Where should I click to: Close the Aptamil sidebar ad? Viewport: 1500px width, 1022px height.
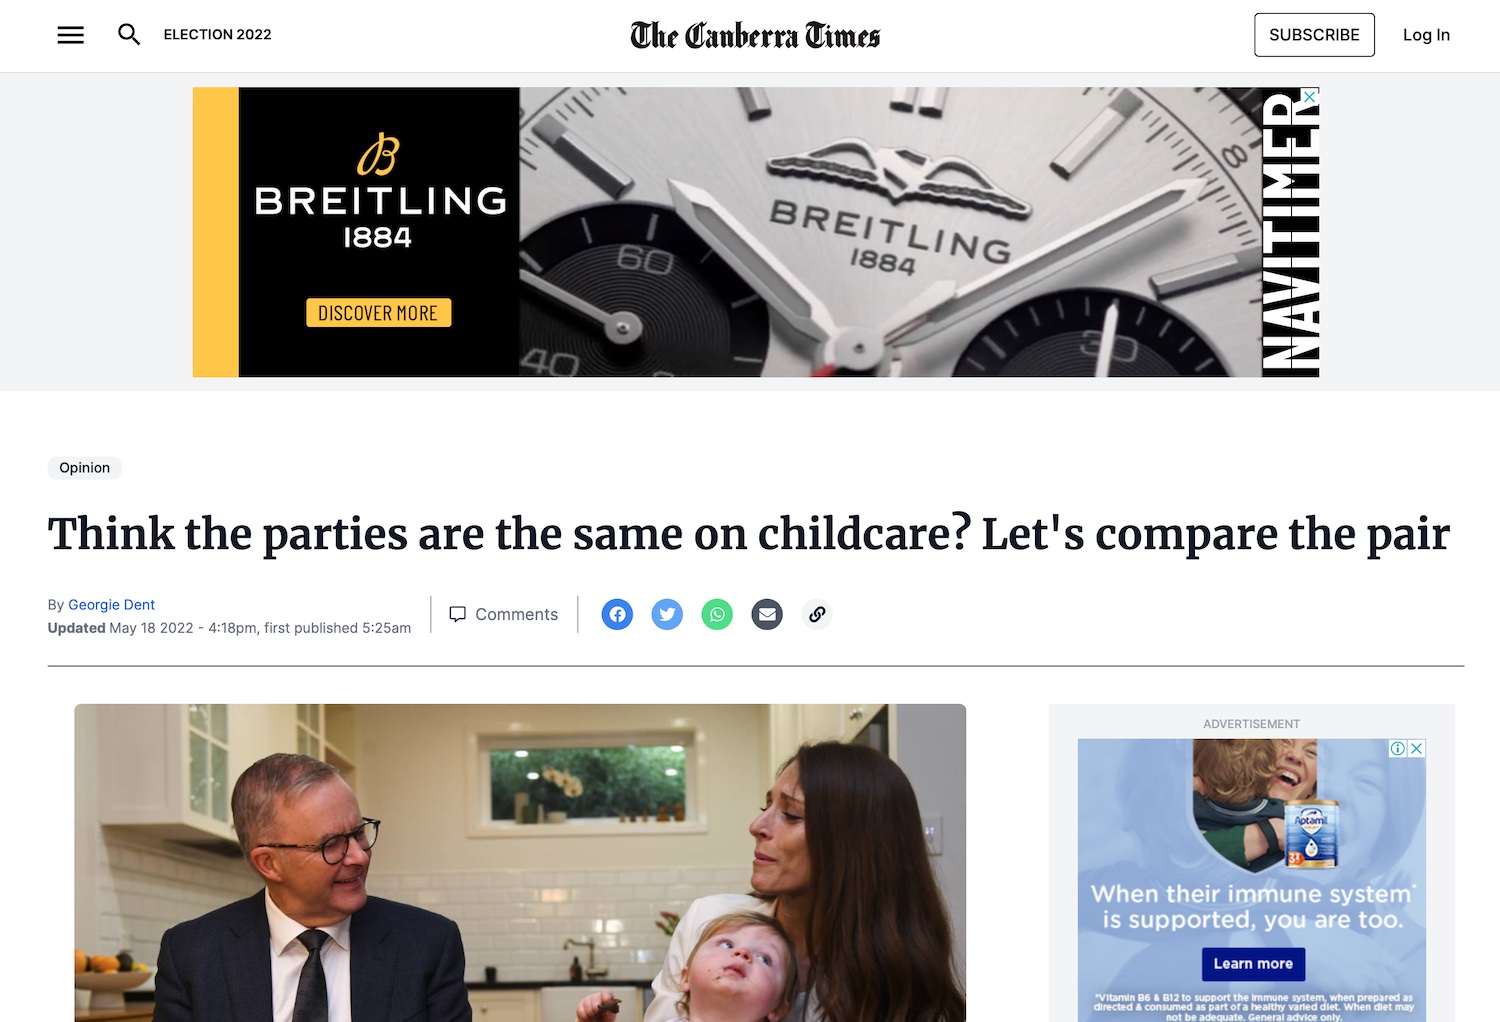click(x=1416, y=748)
